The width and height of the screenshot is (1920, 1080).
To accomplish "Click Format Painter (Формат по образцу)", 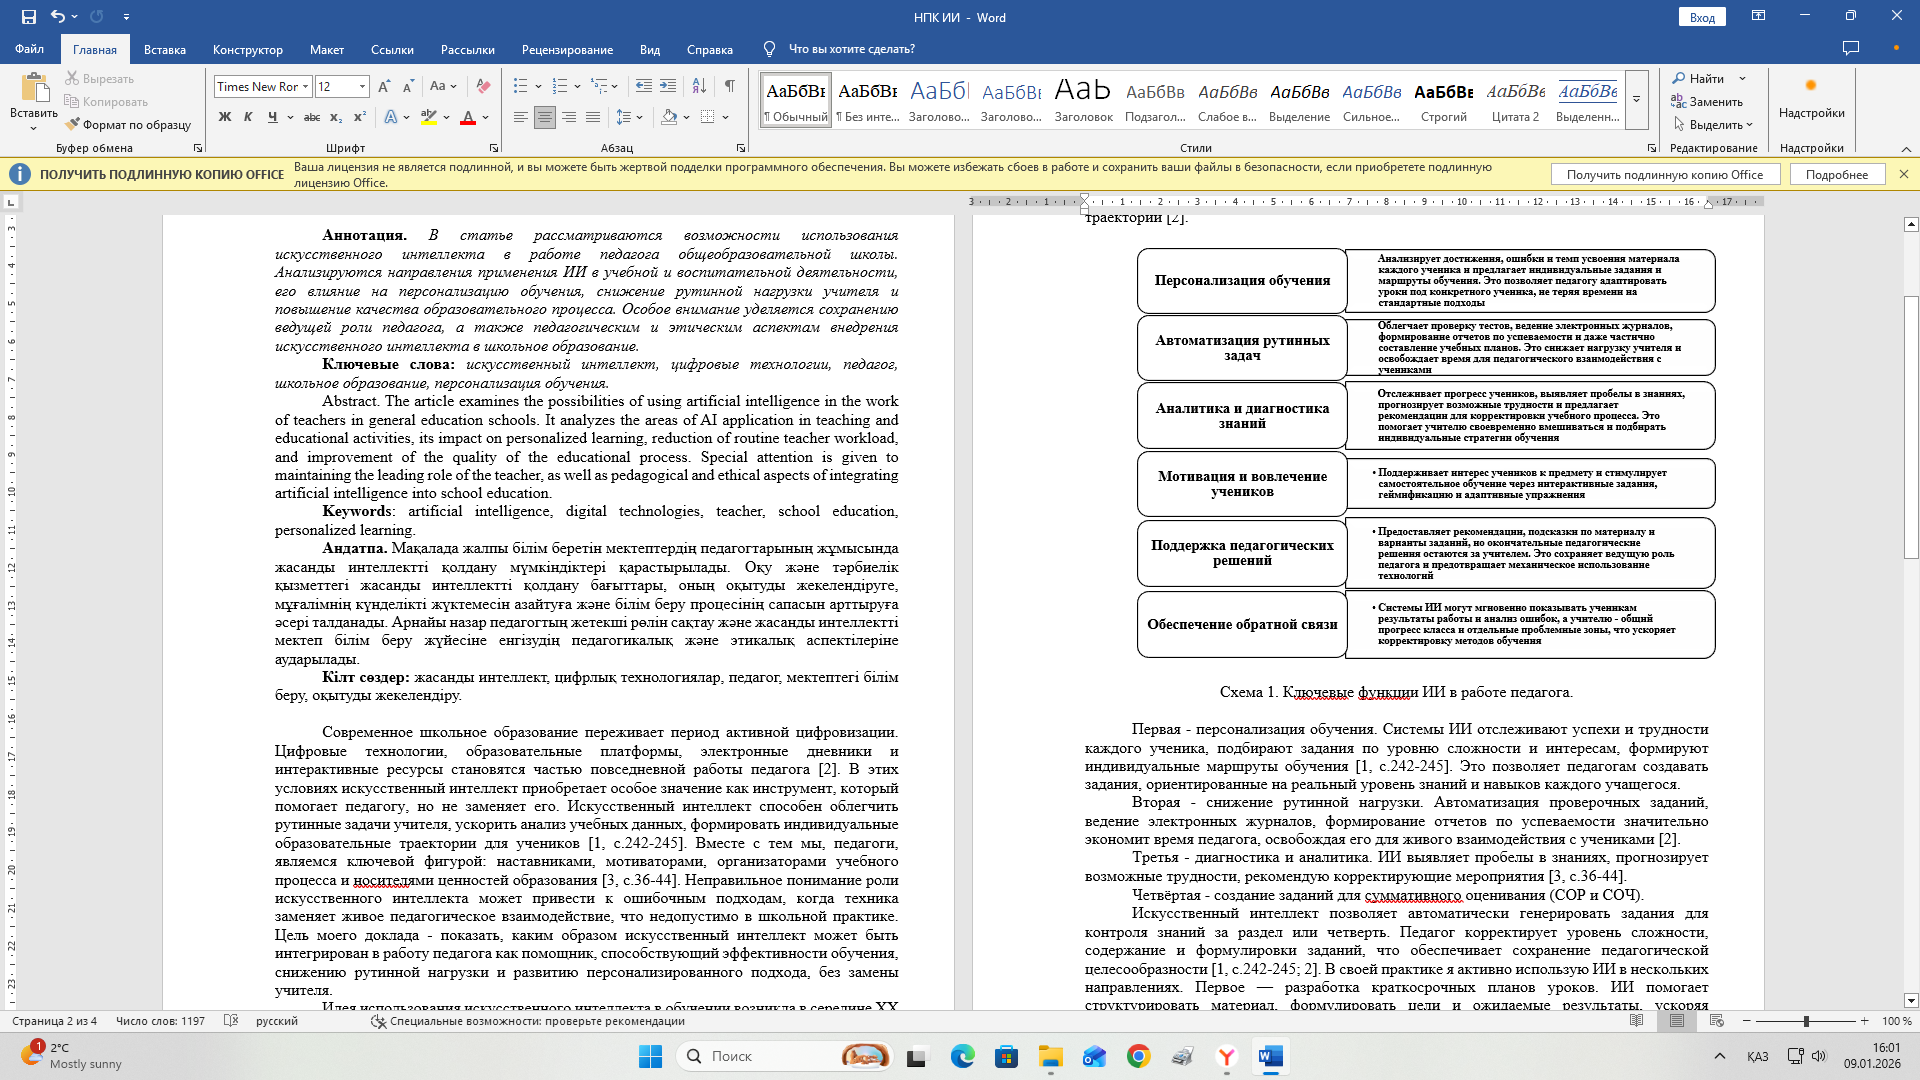I will point(128,125).
